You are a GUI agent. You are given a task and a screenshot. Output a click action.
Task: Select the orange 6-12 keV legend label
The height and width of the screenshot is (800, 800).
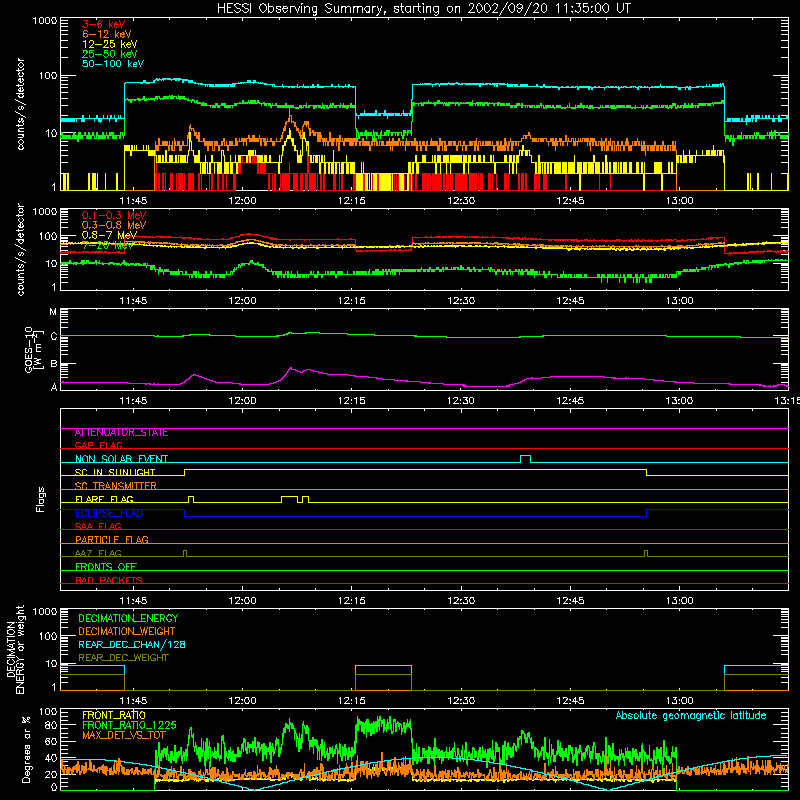[x=107, y=34]
